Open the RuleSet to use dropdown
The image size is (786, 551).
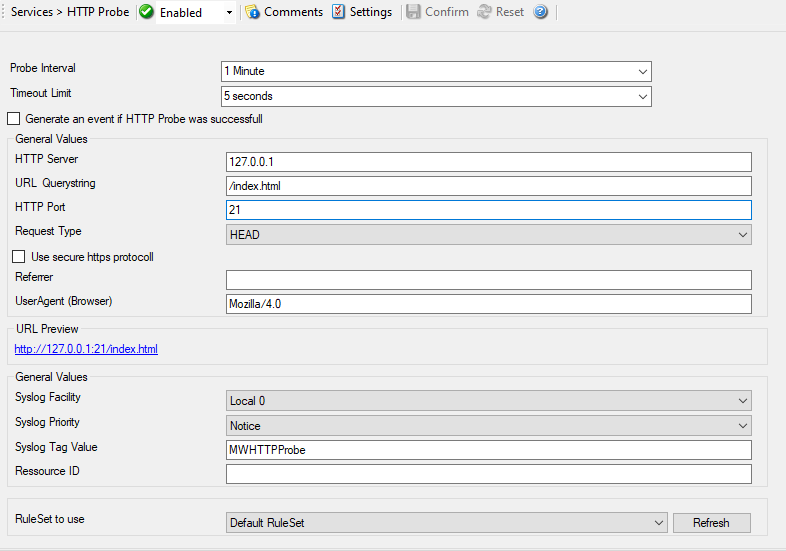click(x=657, y=523)
